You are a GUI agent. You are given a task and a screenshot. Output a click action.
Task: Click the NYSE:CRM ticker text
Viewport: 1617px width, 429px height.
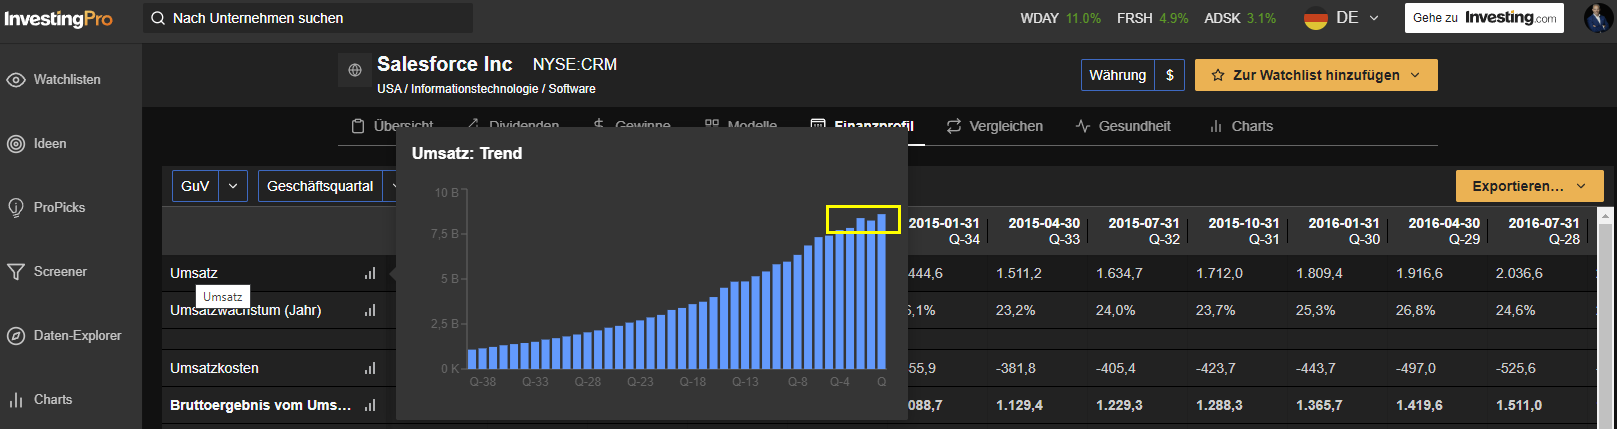pos(575,64)
